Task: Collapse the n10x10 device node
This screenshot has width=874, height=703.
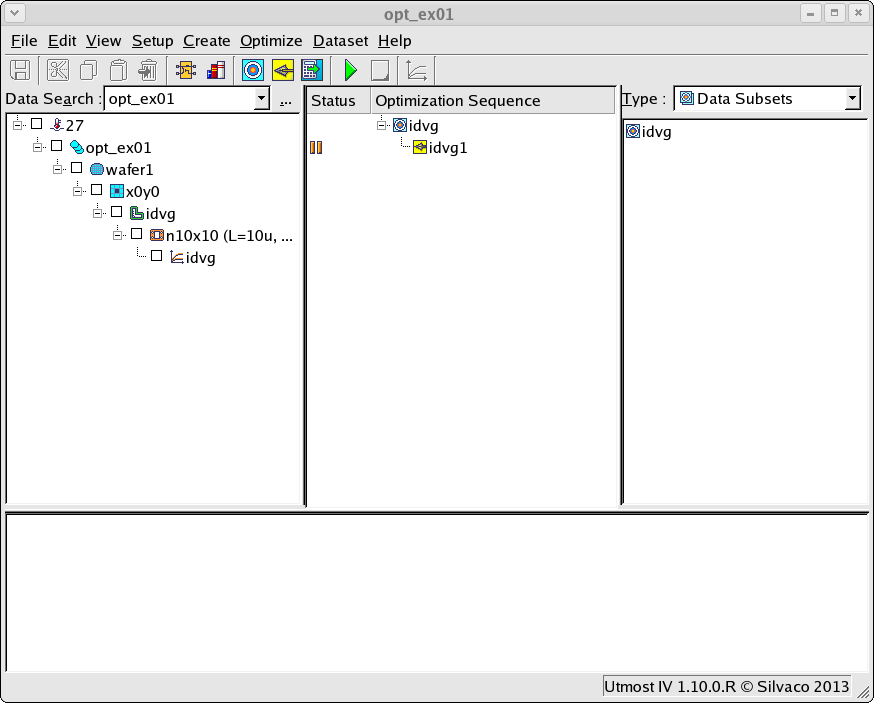Action: (x=118, y=236)
